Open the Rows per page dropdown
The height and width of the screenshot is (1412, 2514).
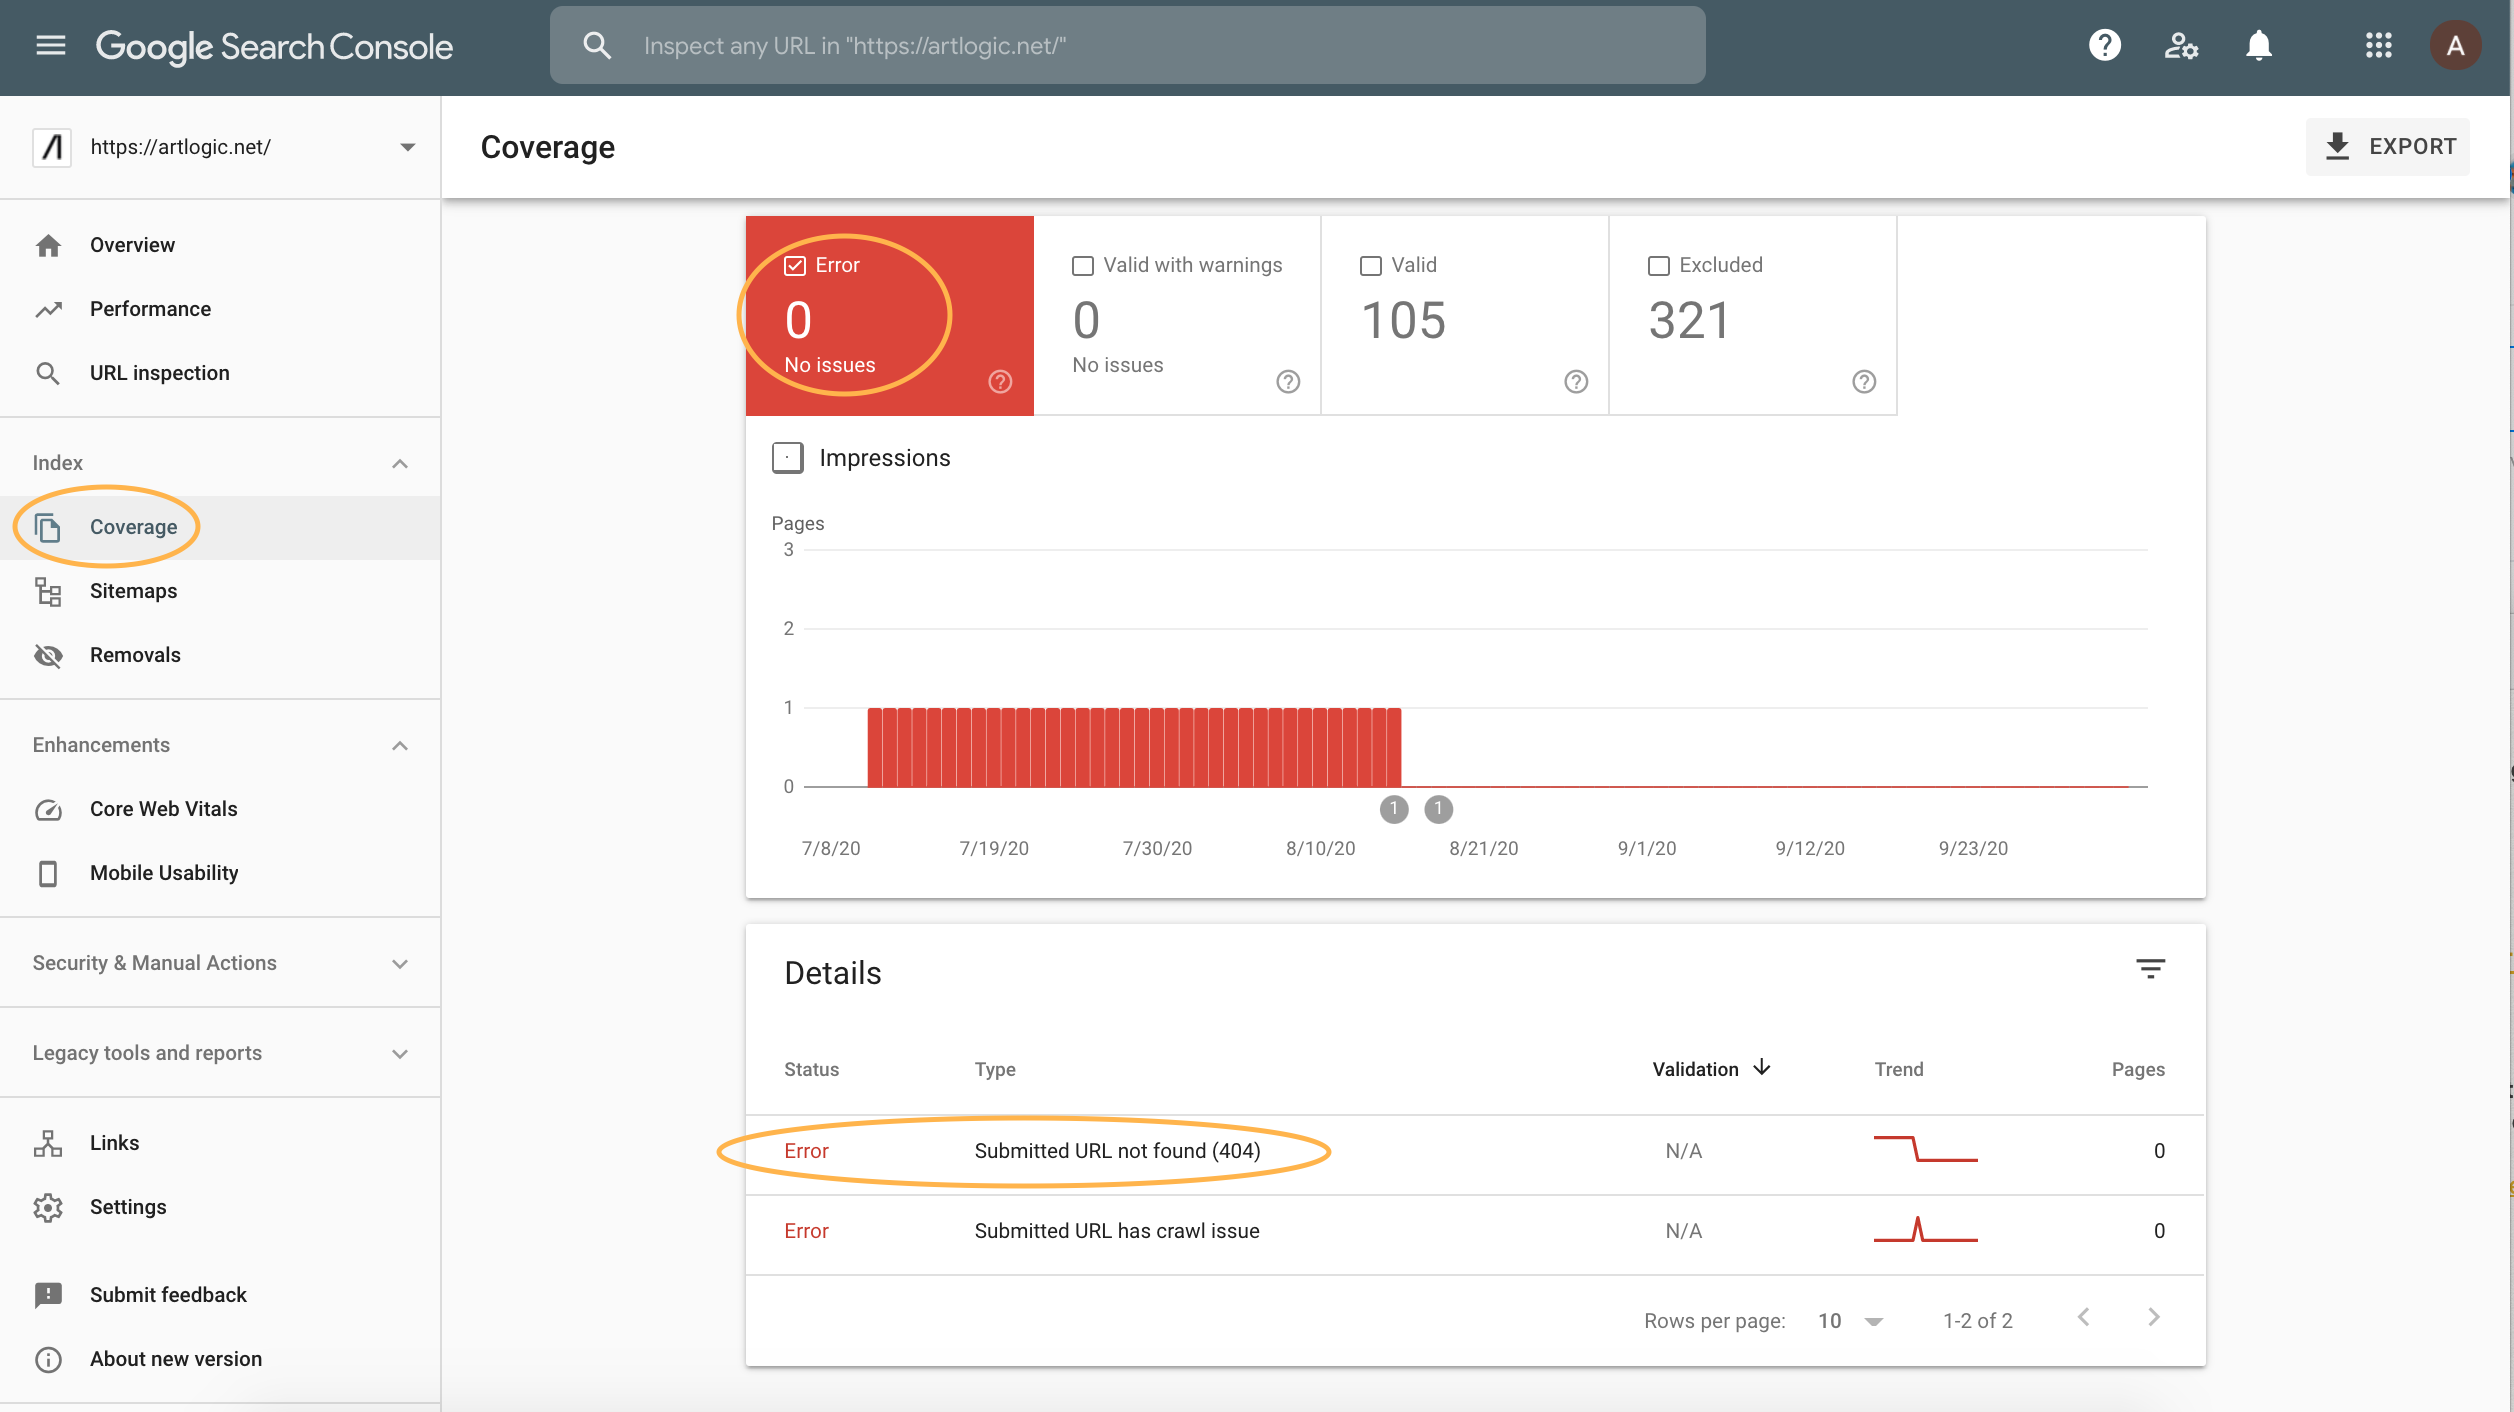tap(1851, 1322)
